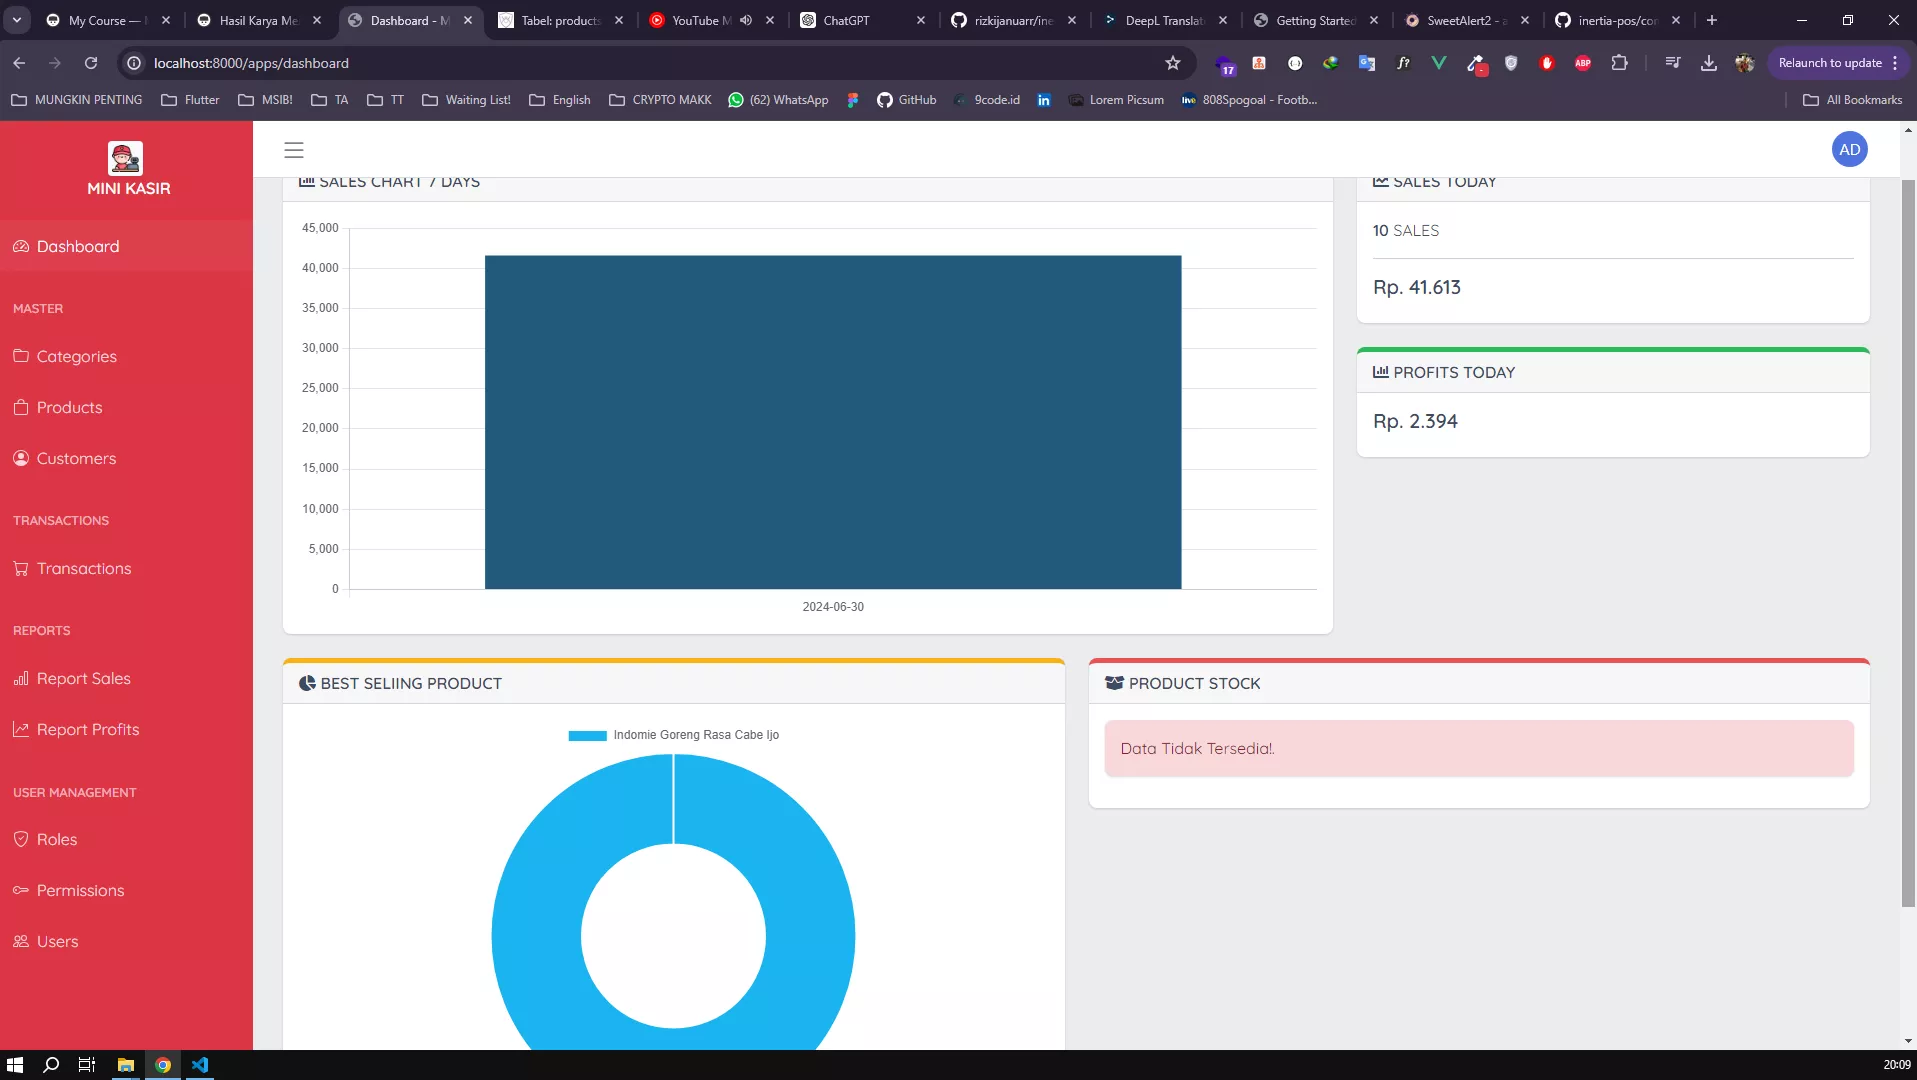Image resolution: width=1917 pixels, height=1080 pixels.
Task: Switch to the My Course tab
Action: [x=108, y=20]
